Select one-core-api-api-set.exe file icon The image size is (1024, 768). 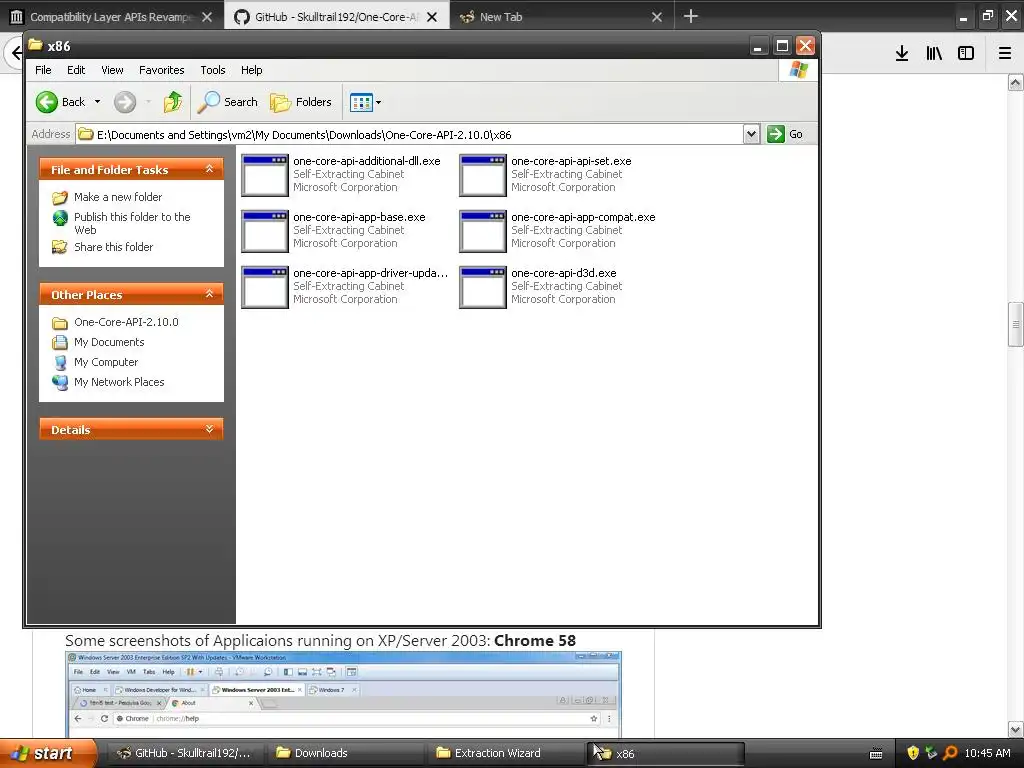483,175
